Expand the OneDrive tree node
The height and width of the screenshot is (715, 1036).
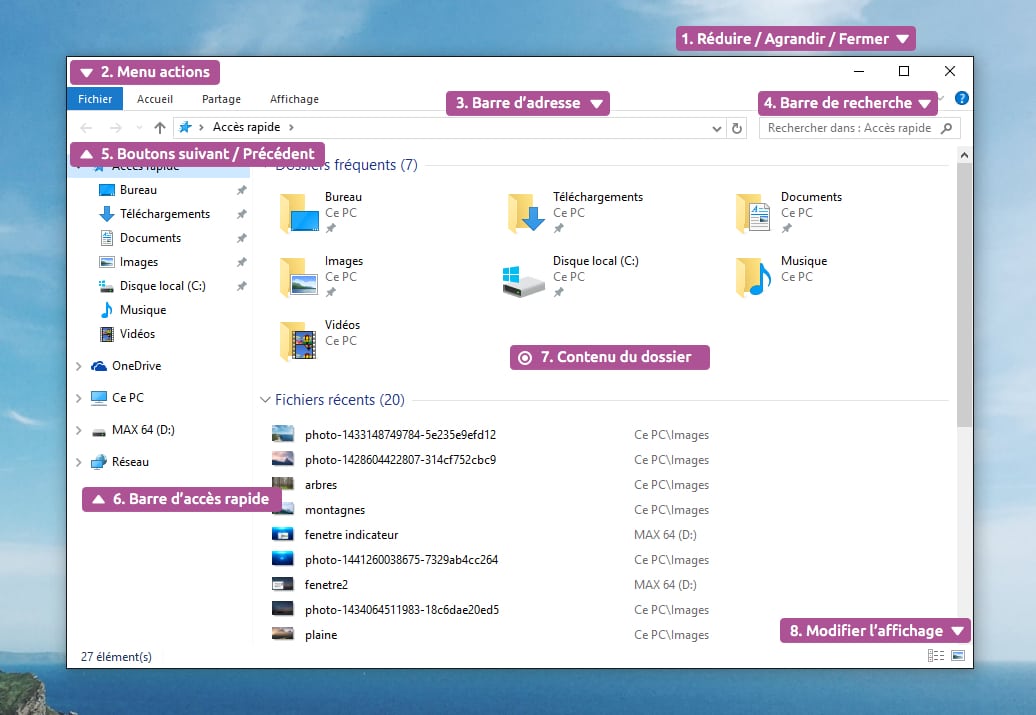pyautogui.click(x=79, y=366)
